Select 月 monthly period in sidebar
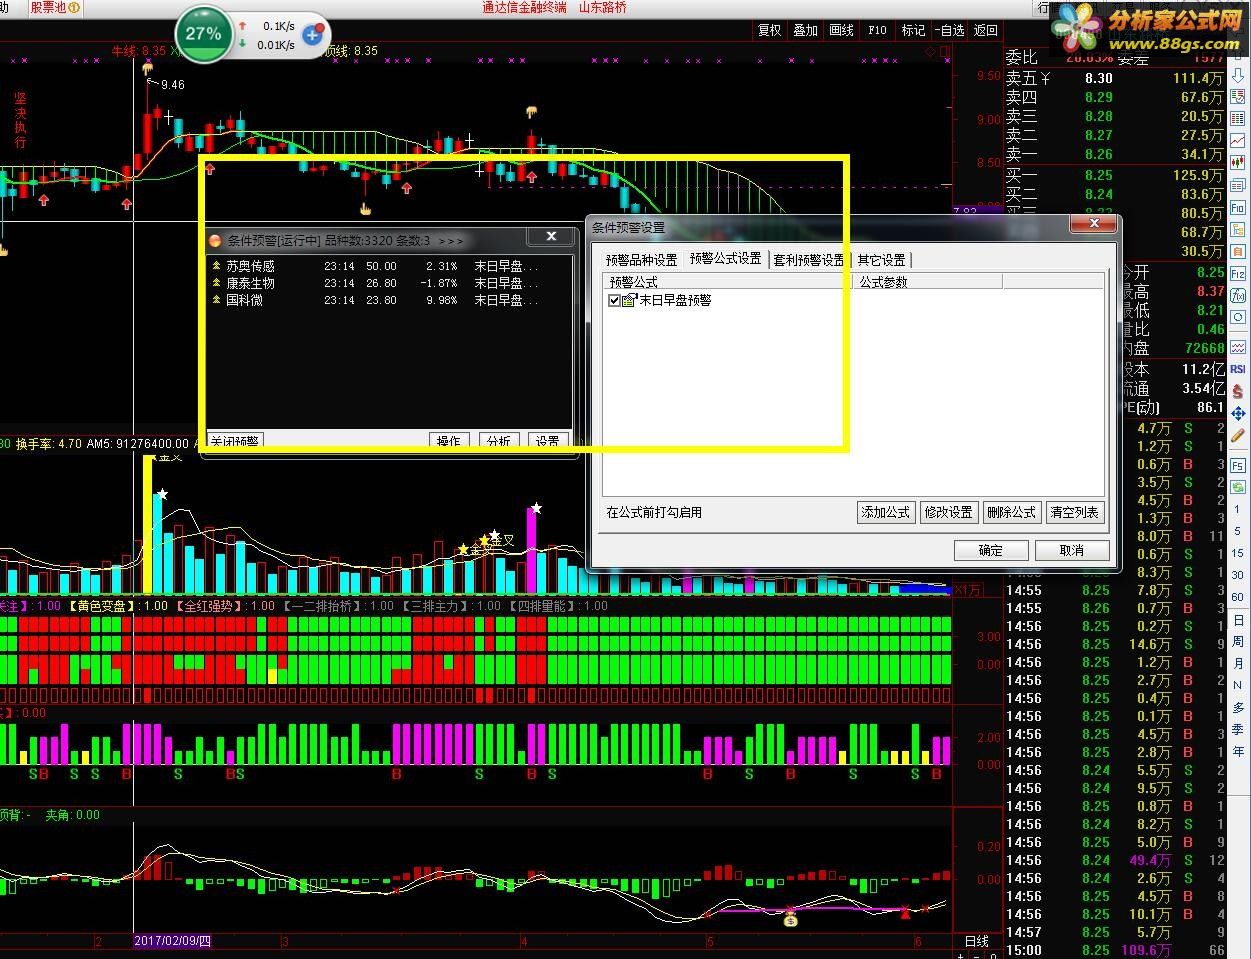This screenshot has height=959, width=1251. [1238, 664]
